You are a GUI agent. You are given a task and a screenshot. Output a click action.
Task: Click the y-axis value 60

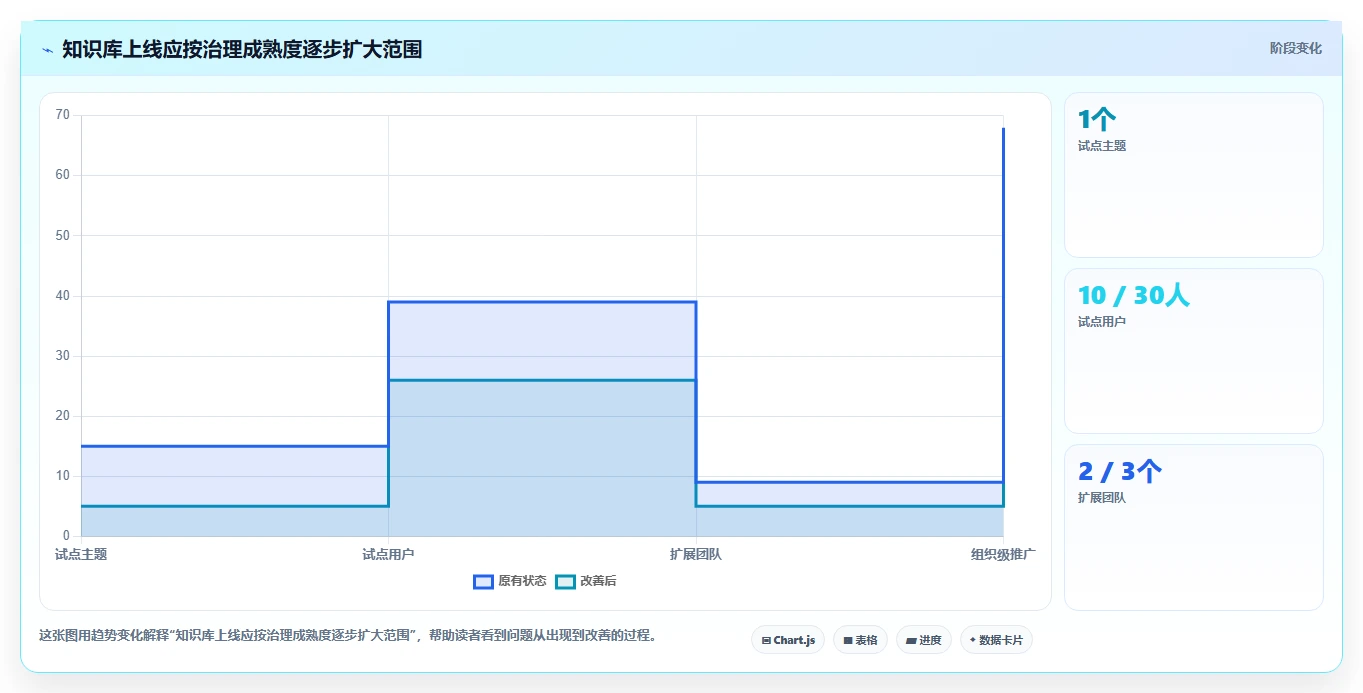(63, 175)
